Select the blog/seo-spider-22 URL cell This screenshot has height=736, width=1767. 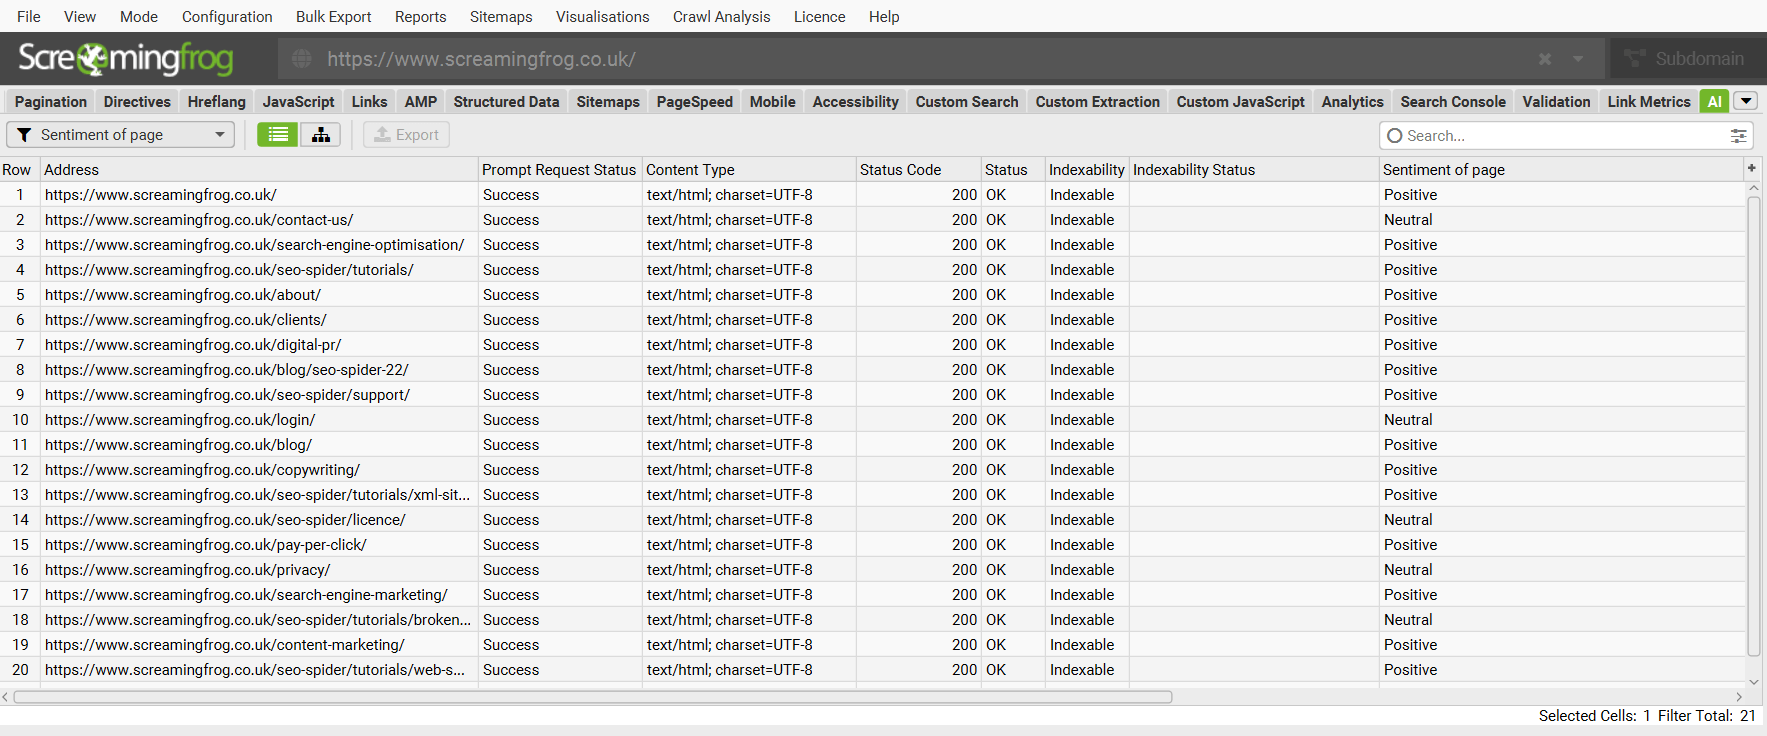(x=260, y=369)
